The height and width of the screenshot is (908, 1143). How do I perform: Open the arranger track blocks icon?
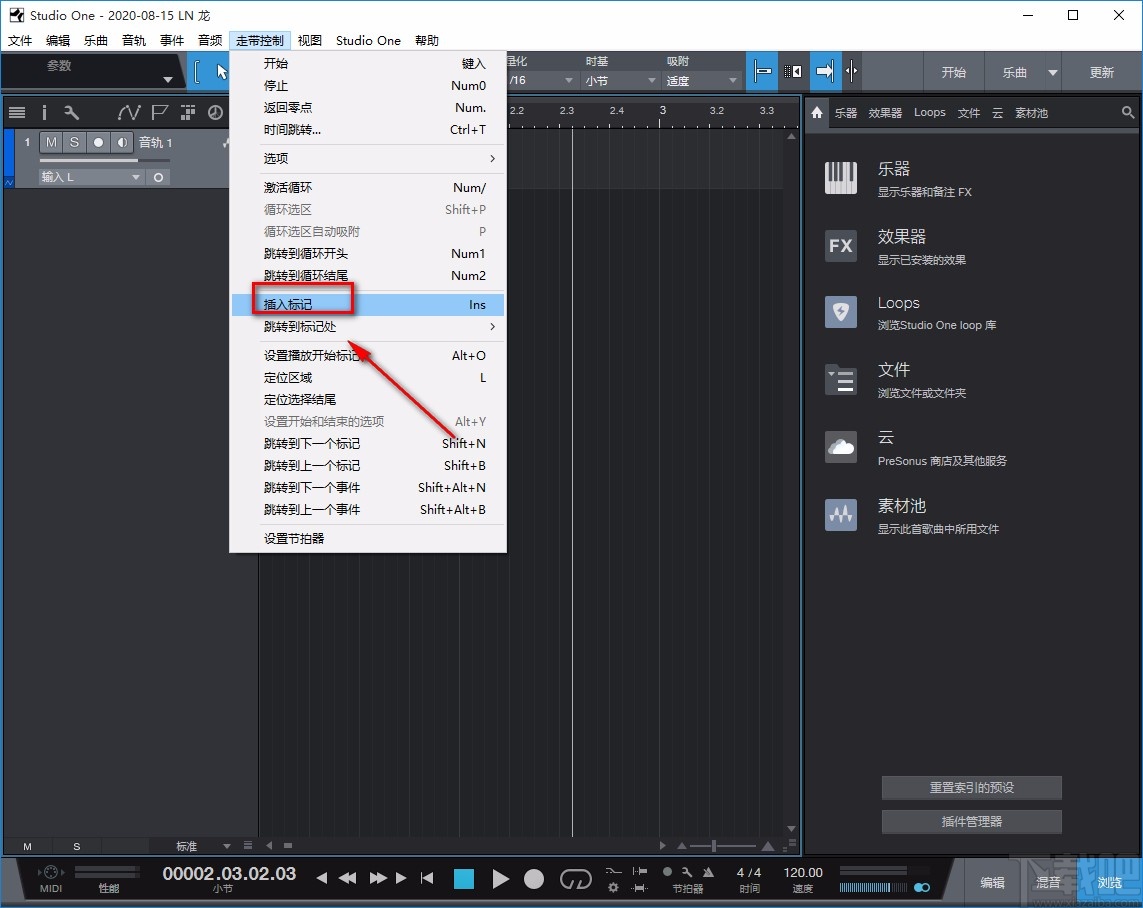(x=188, y=112)
